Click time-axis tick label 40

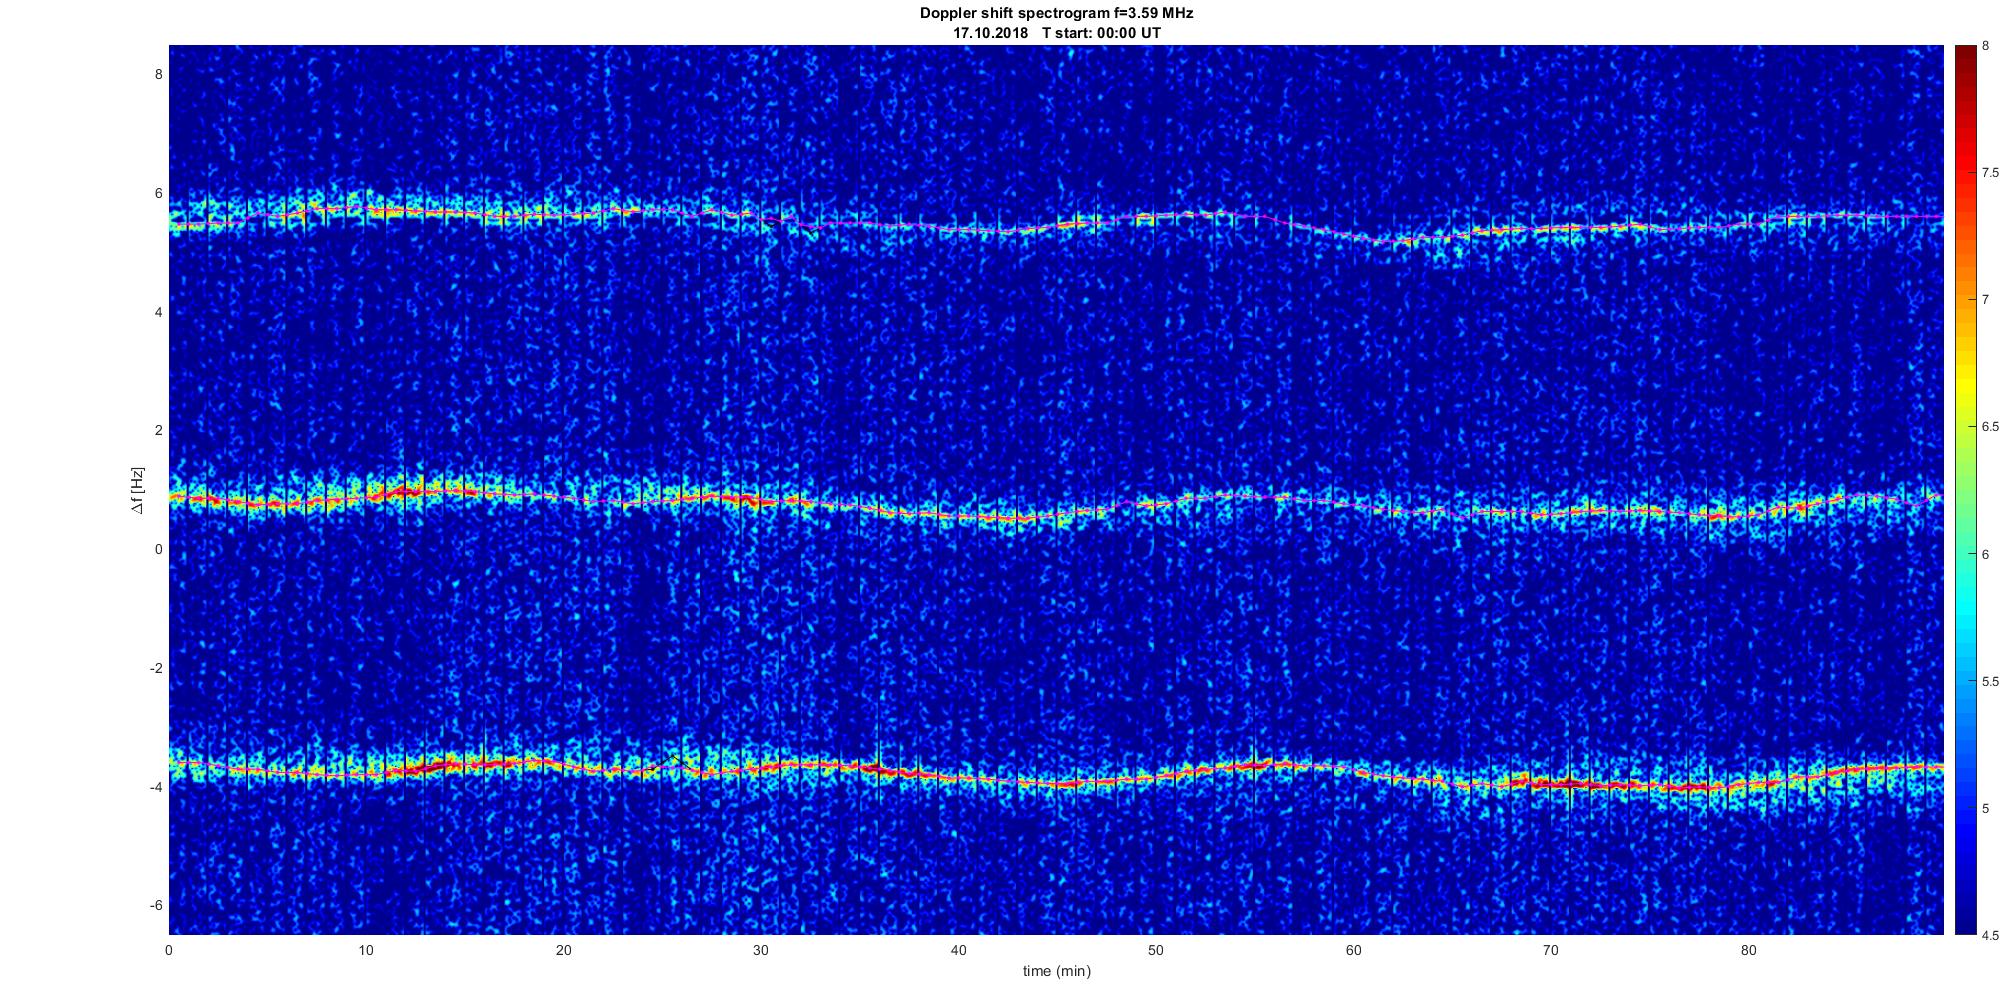click(x=959, y=950)
